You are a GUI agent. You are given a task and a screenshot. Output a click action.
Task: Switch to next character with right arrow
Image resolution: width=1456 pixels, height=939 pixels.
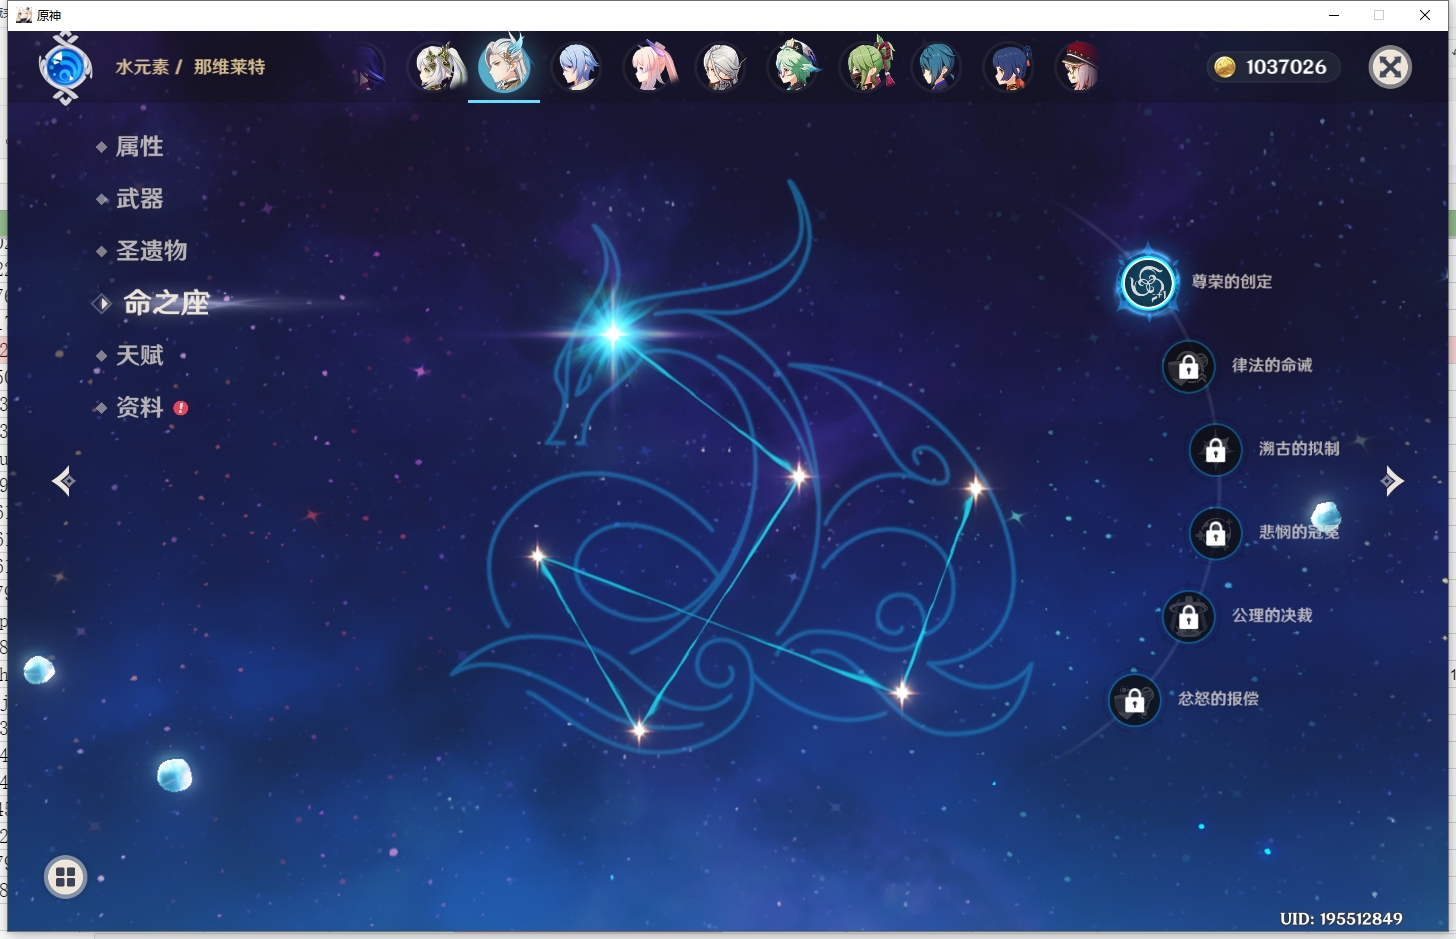1392,481
